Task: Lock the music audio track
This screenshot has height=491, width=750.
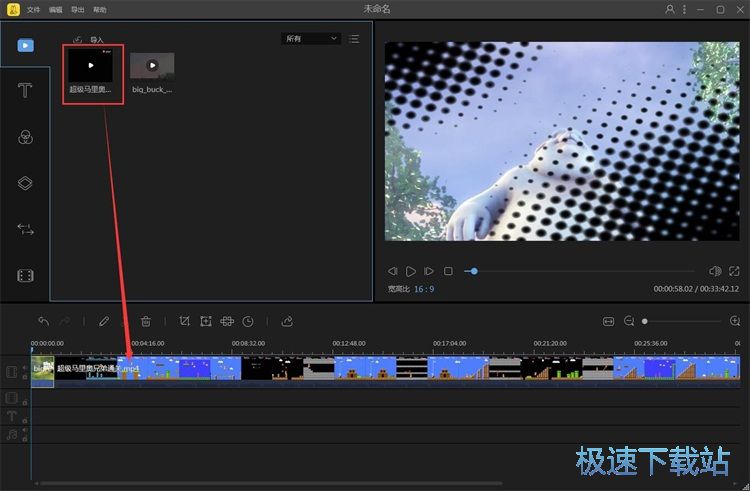Action: tap(24, 439)
